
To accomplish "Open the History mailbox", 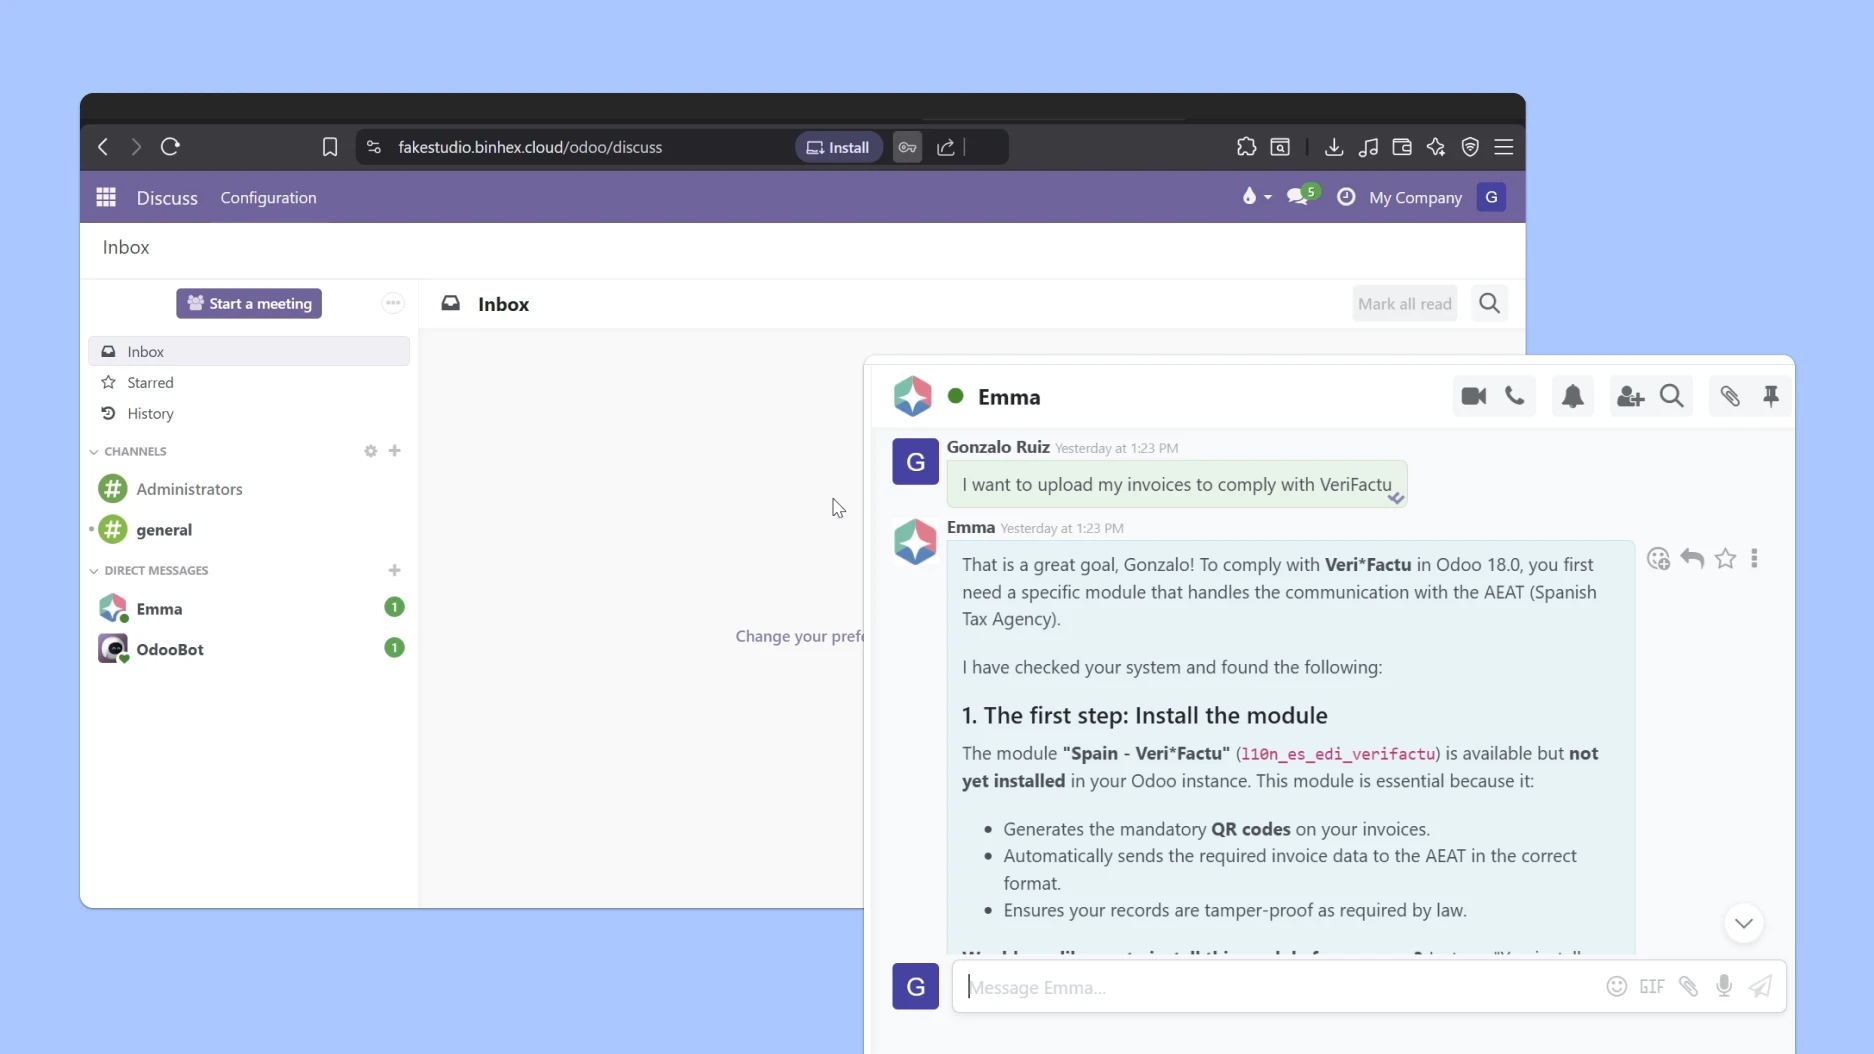I will point(249,413).
